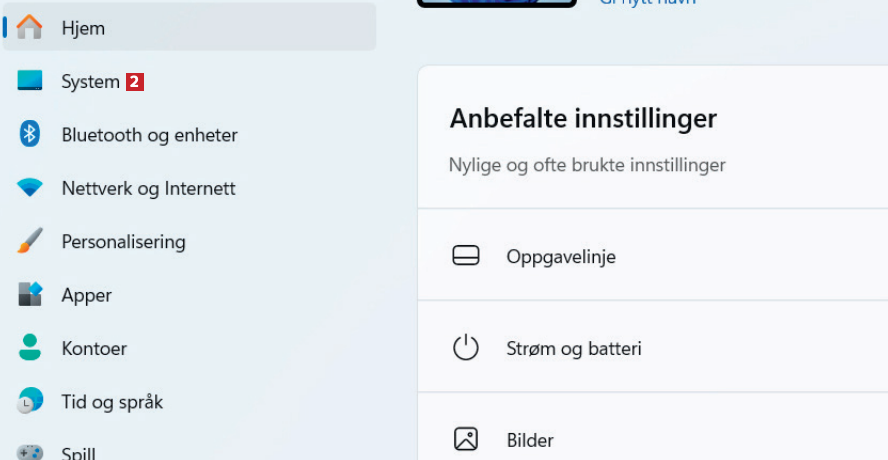The width and height of the screenshot is (888, 460).
Task: Click the System monitor icon
Action: coord(30,81)
